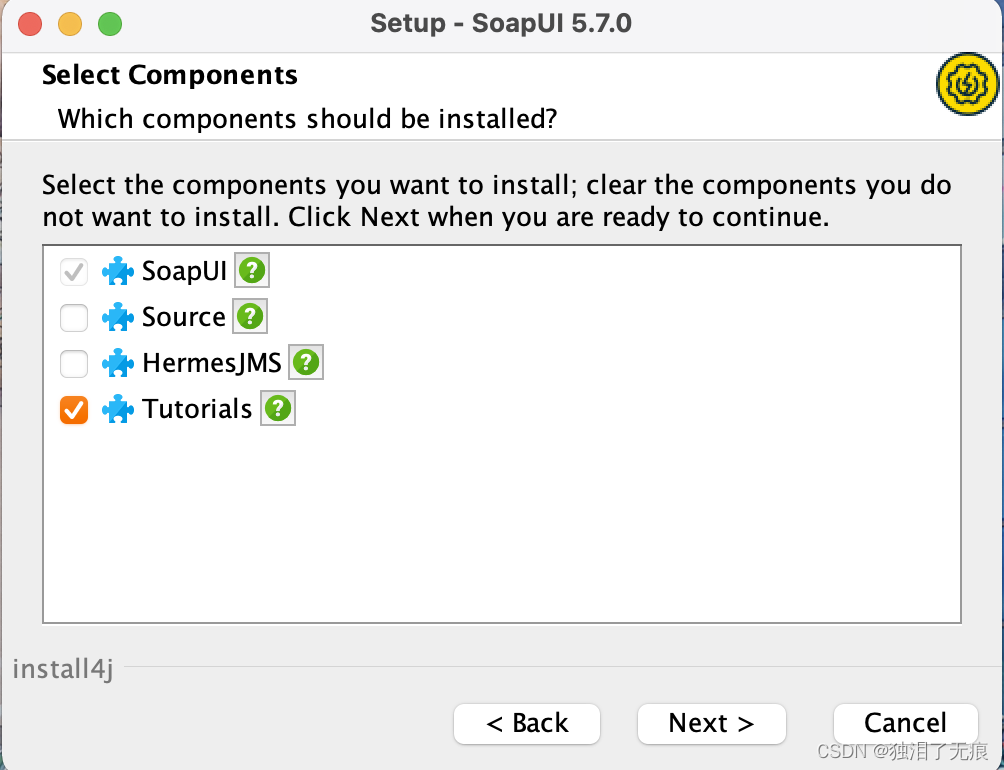Viewport: 1004px width, 770px height.
Task: Minimize the setup window with yellow button
Action: point(70,23)
